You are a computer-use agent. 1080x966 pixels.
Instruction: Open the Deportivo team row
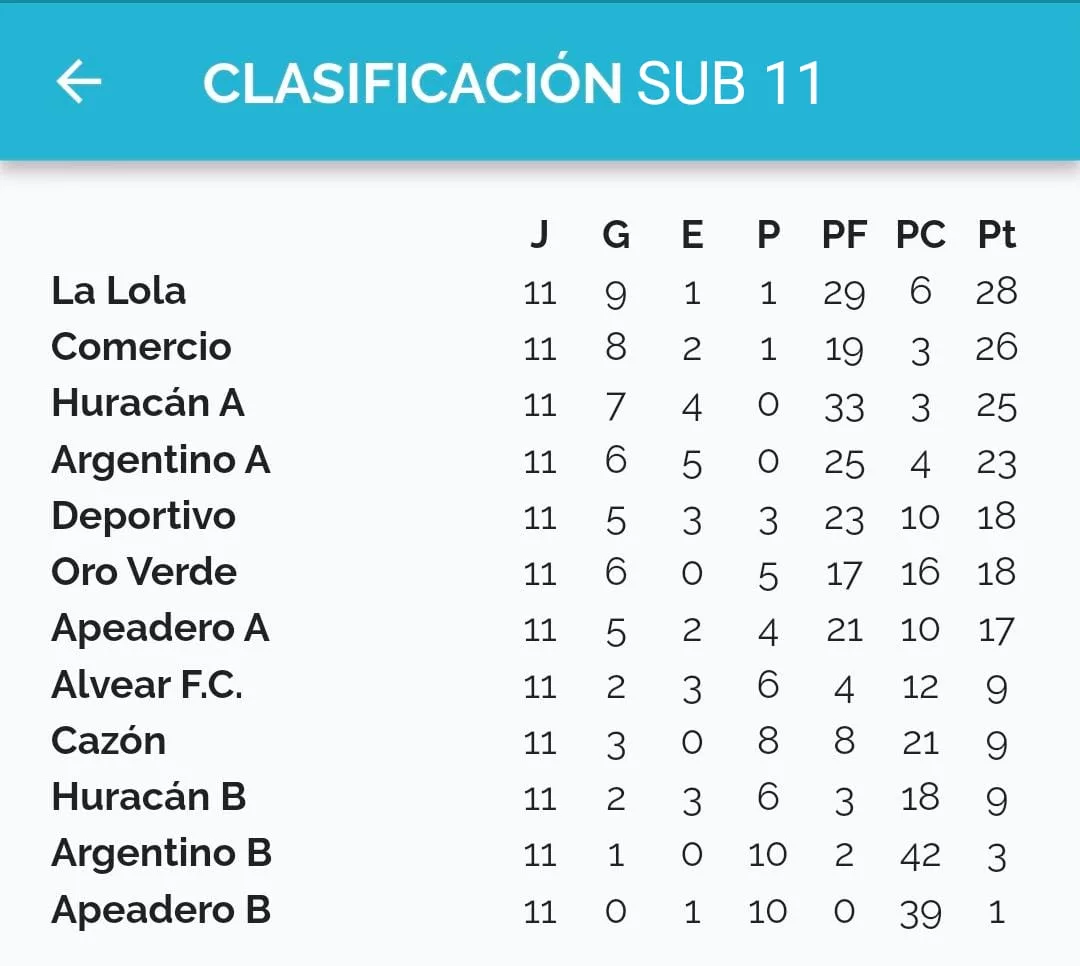(x=144, y=516)
